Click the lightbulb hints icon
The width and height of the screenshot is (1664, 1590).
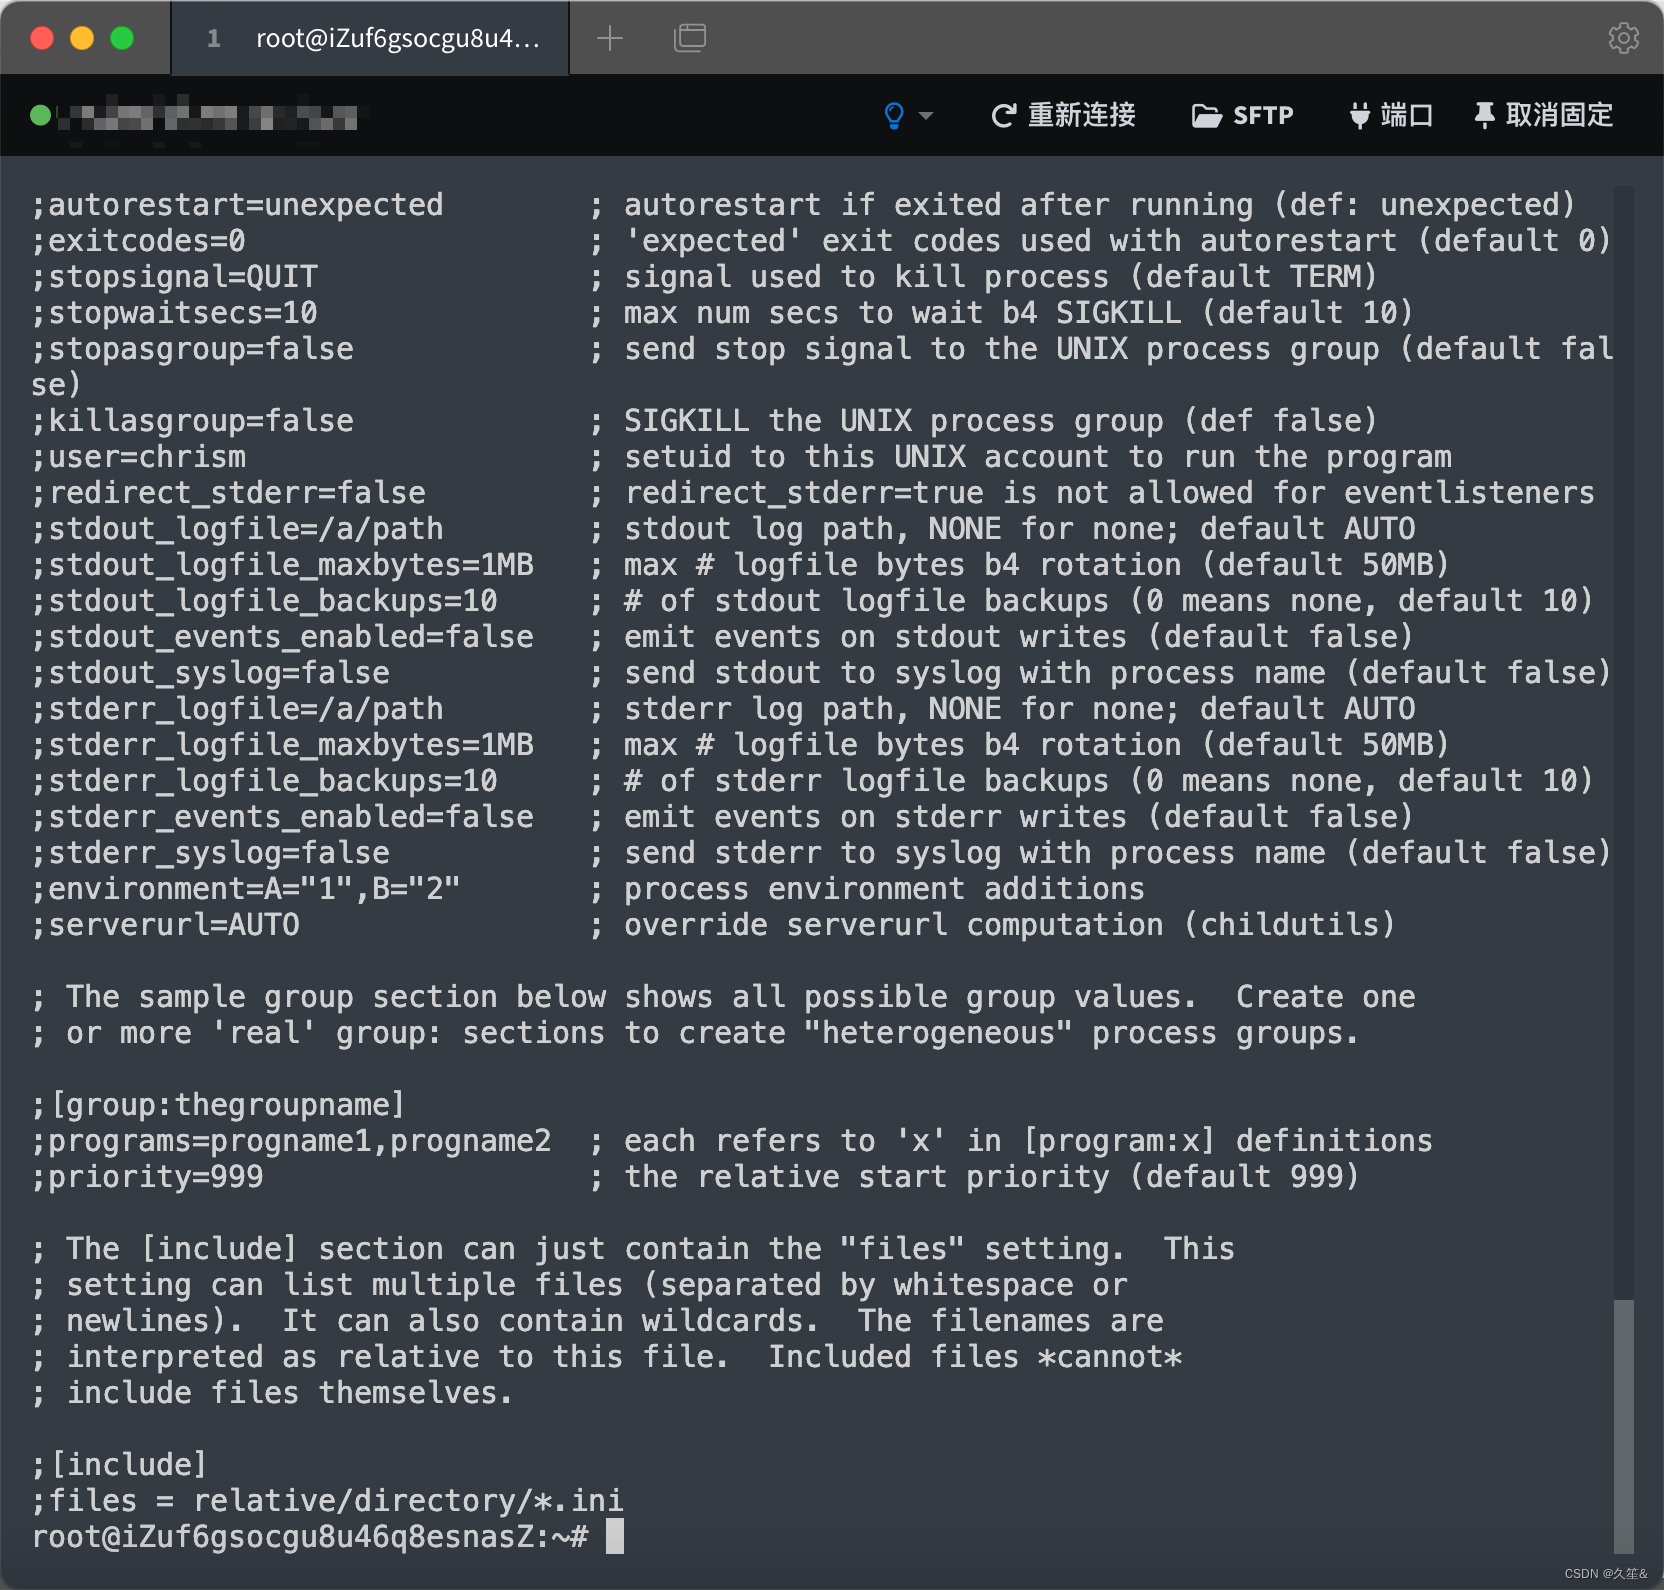(x=894, y=115)
